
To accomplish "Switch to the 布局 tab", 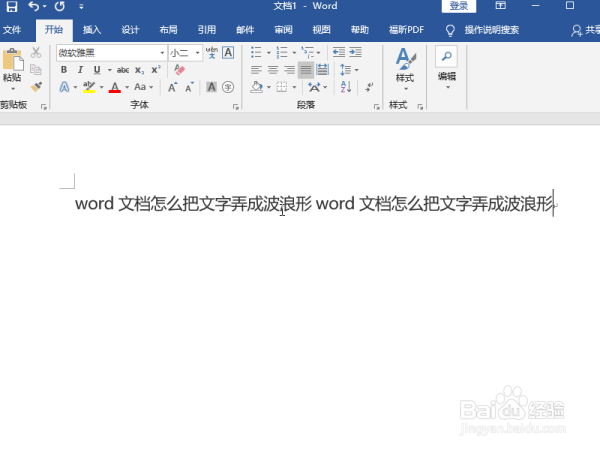I will coord(168,30).
